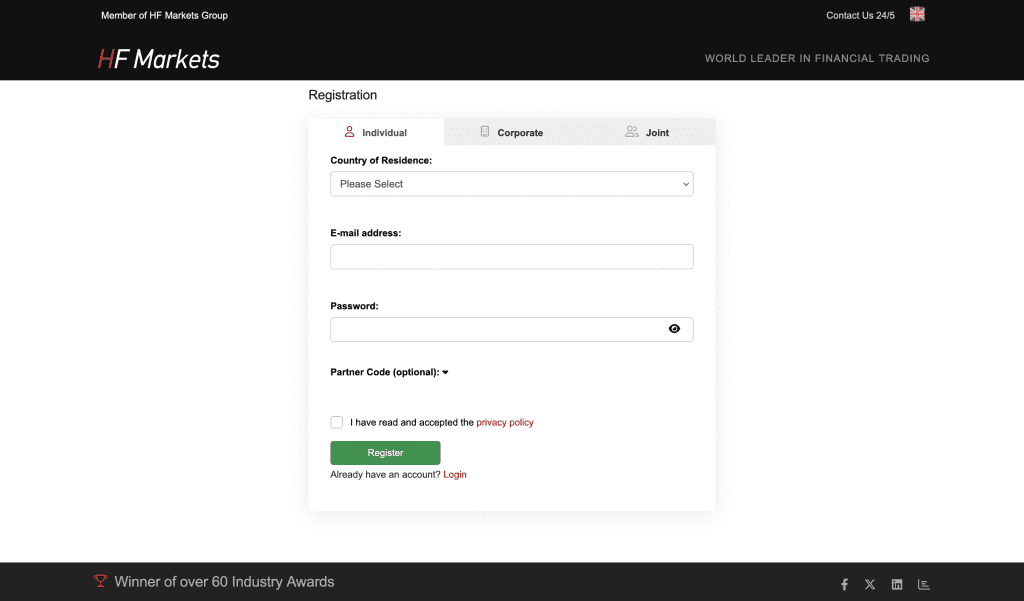This screenshot has width=1024, height=601.
Task: Click the chart icon at footer right end
Action: point(923,585)
